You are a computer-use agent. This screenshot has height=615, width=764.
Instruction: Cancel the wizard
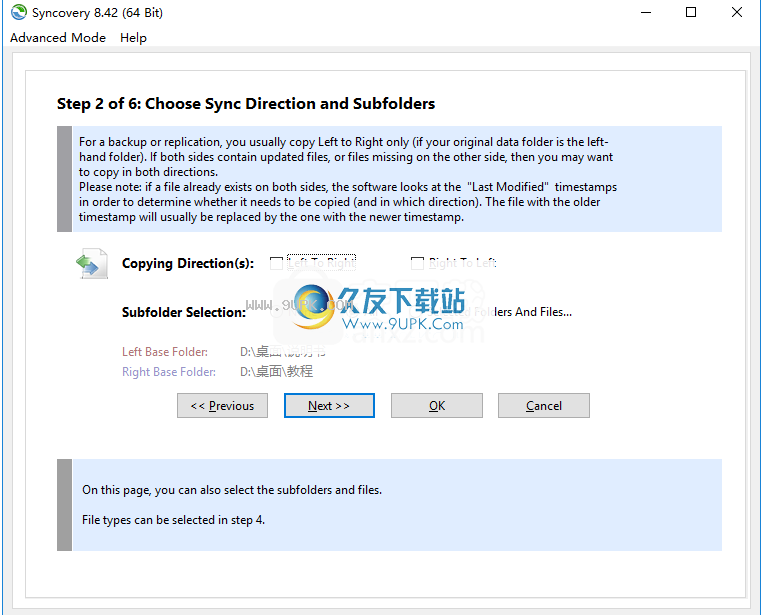544,405
